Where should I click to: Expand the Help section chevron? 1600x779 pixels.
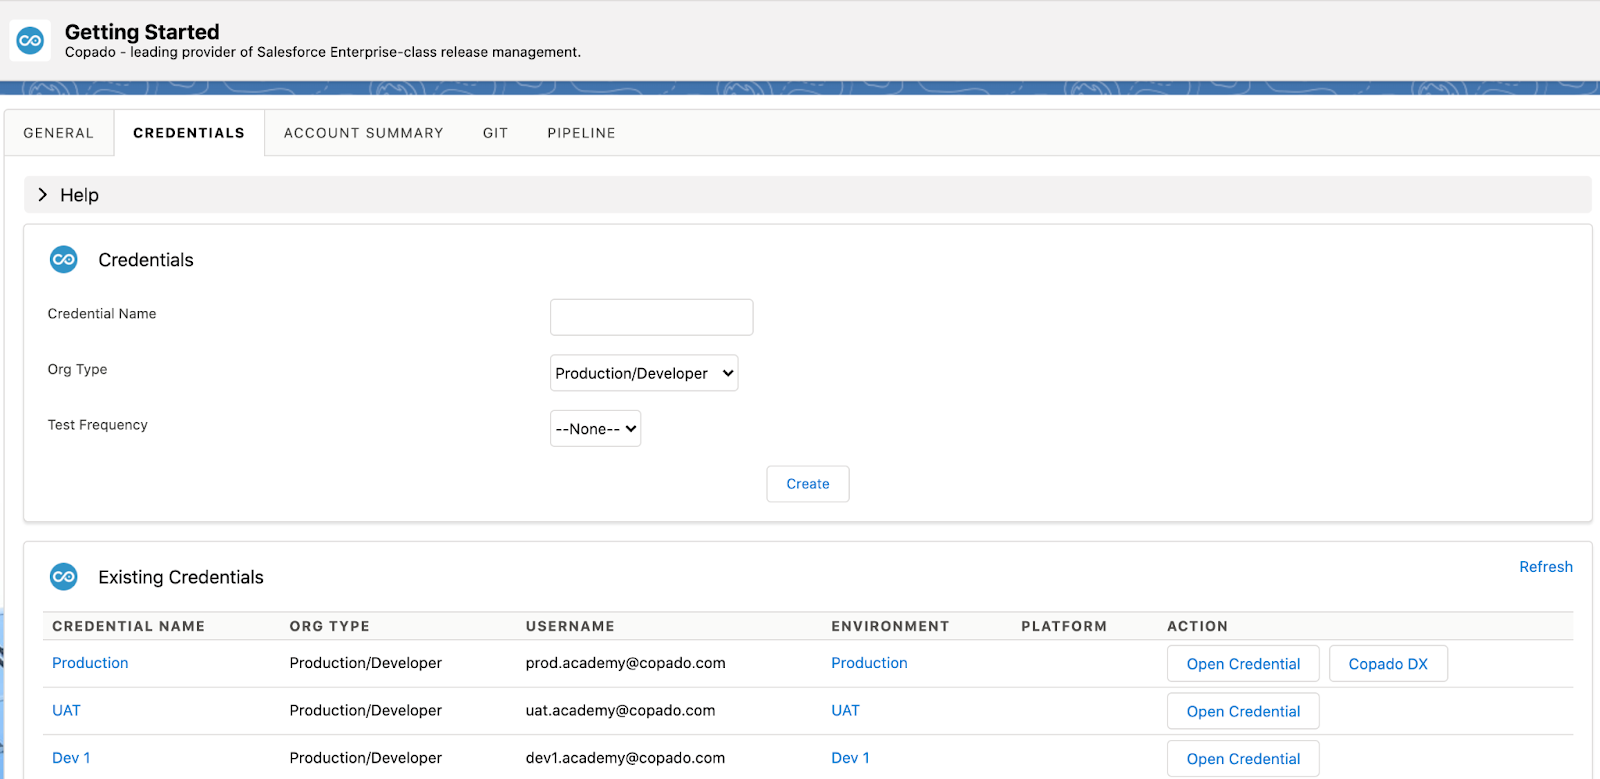tap(42, 195)
